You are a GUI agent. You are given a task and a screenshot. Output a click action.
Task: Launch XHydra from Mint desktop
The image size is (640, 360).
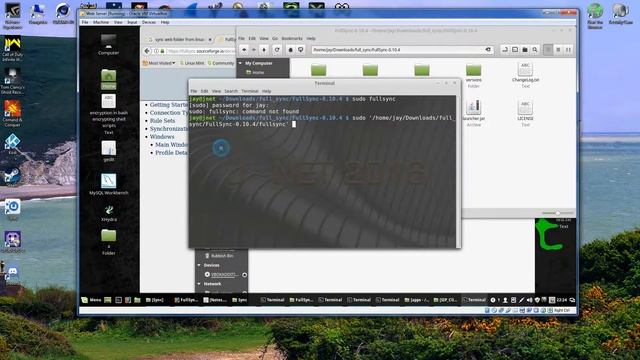tap(109, 213)
